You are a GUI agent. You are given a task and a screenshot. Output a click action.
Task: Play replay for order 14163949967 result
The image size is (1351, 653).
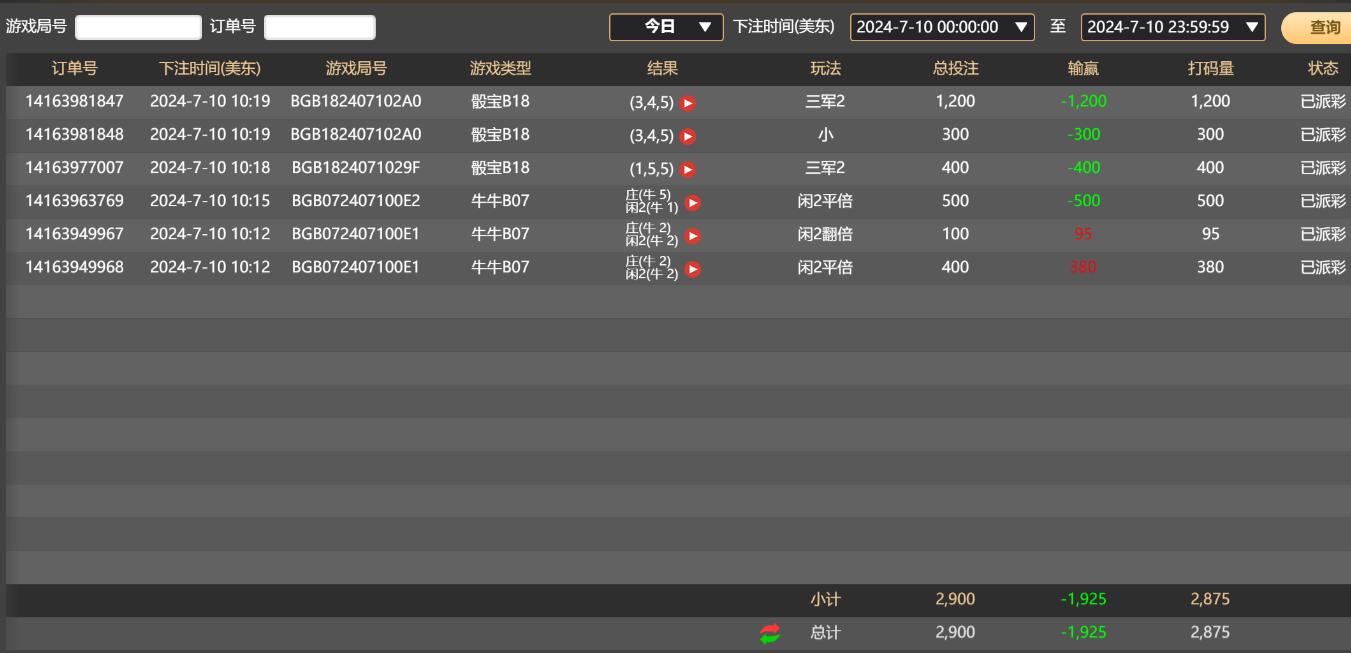[692, 236]
